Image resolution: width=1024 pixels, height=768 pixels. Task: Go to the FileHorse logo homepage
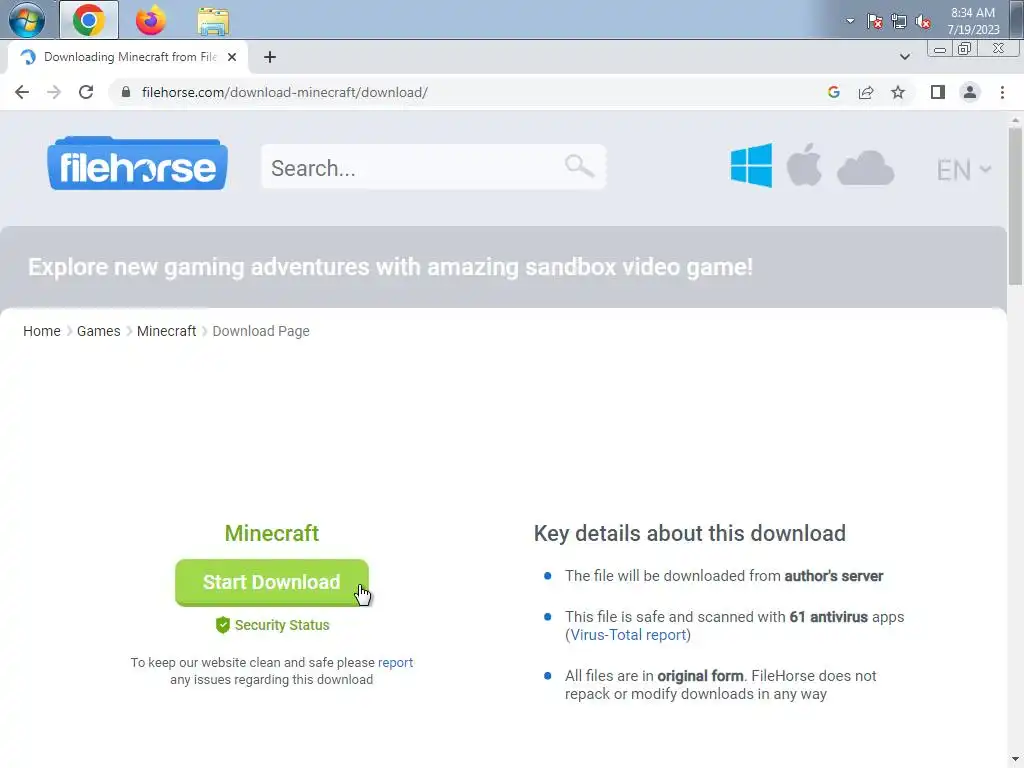pos(138,164)
